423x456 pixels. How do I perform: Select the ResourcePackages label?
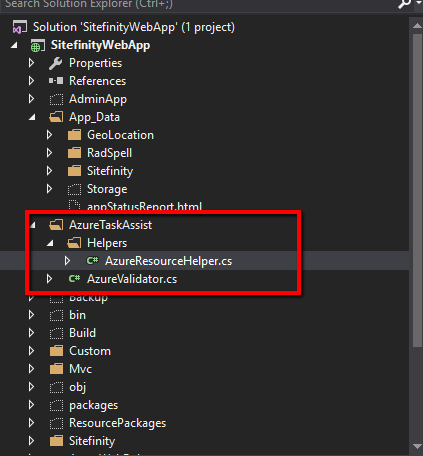click(117, 423)
